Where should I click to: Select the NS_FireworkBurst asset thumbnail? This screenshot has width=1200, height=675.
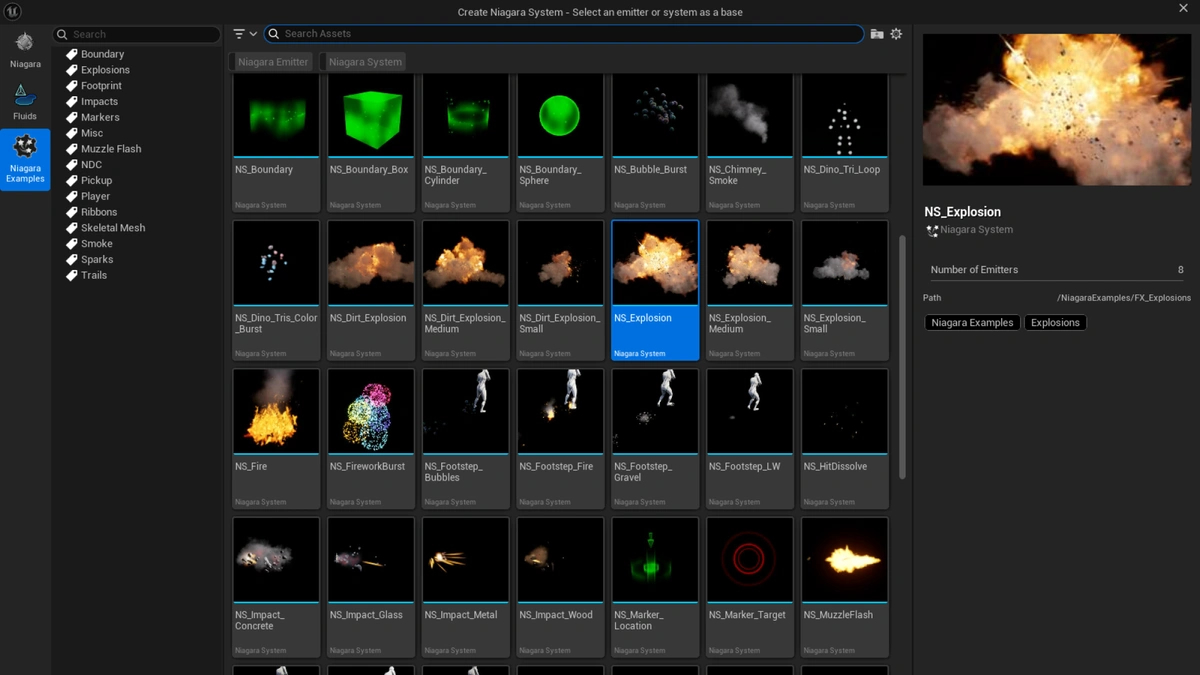pos(371,412)
